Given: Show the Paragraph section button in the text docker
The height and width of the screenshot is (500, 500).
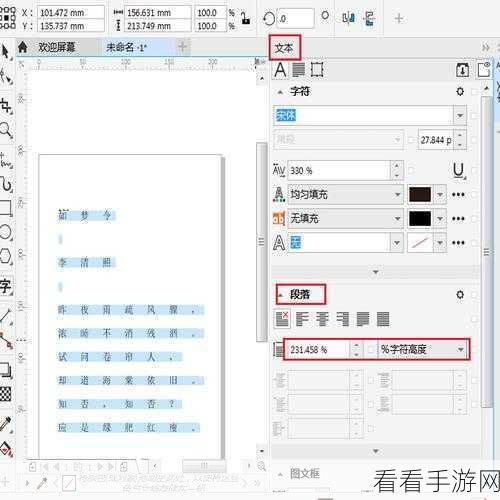Looking at the screenshot, I should pos(299,70).
